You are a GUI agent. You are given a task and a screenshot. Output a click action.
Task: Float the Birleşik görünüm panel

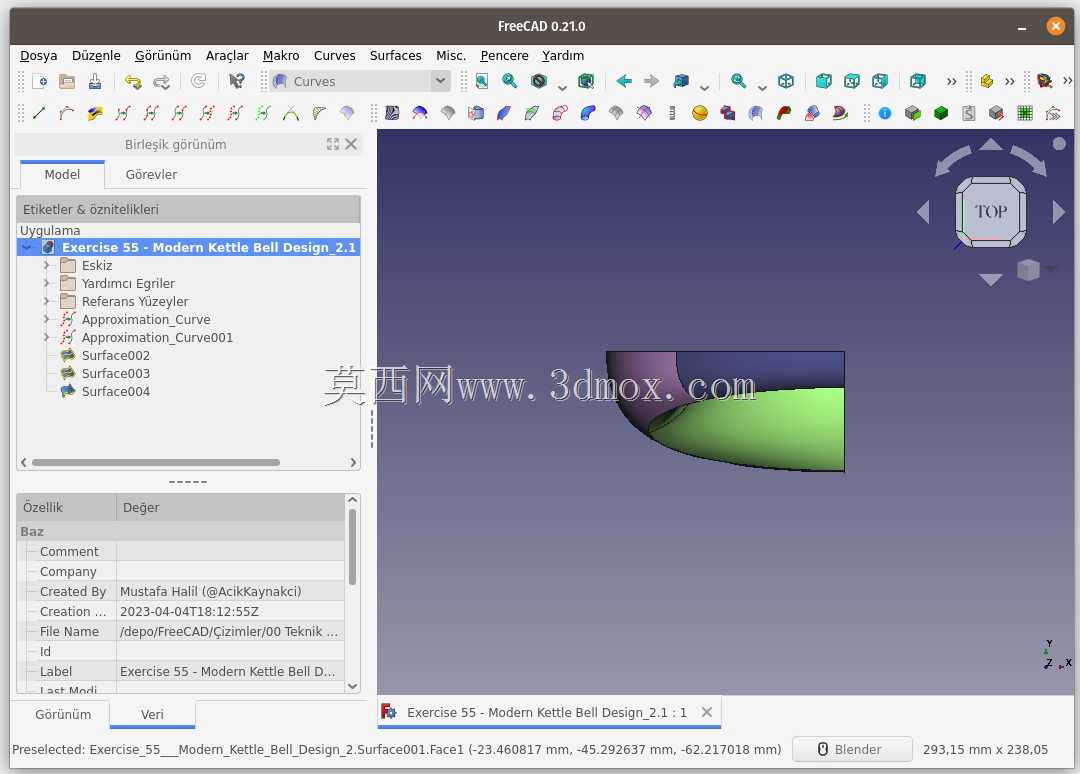(333, 144)
